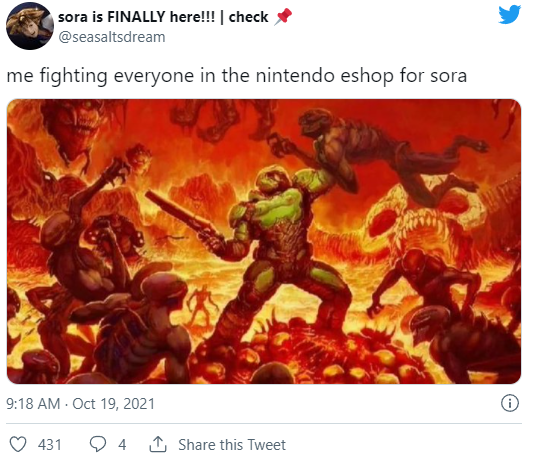Image resolution: width=533 pixels, height=459 pixels.
Task: Click the red pushpin emoji
Action: pyautogui.click(x=283, y=17)
